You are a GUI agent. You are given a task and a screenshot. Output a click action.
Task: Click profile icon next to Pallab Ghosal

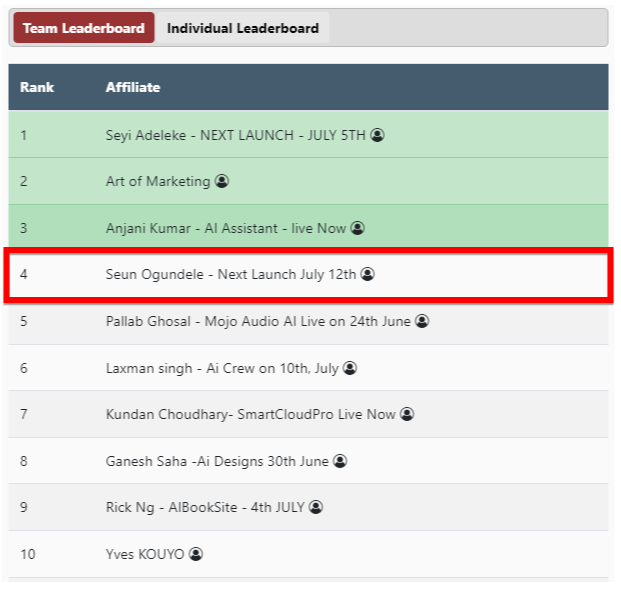422,321
